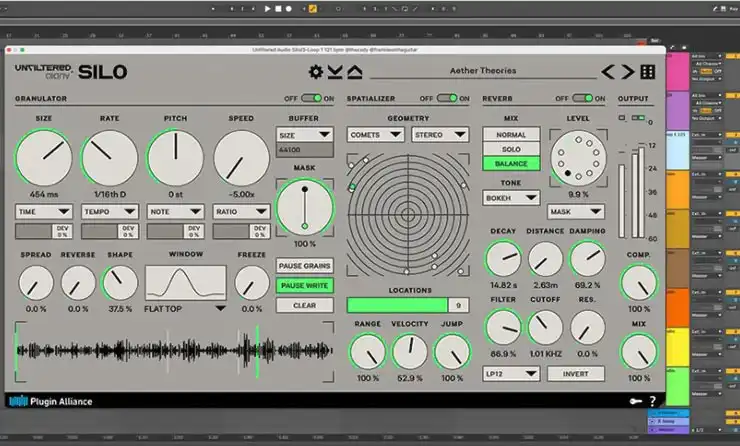Image resolution: width=740 pixels, height=446 pixels.
Task: Open the BOKEH tone dropdown
Action: point(511,198)
